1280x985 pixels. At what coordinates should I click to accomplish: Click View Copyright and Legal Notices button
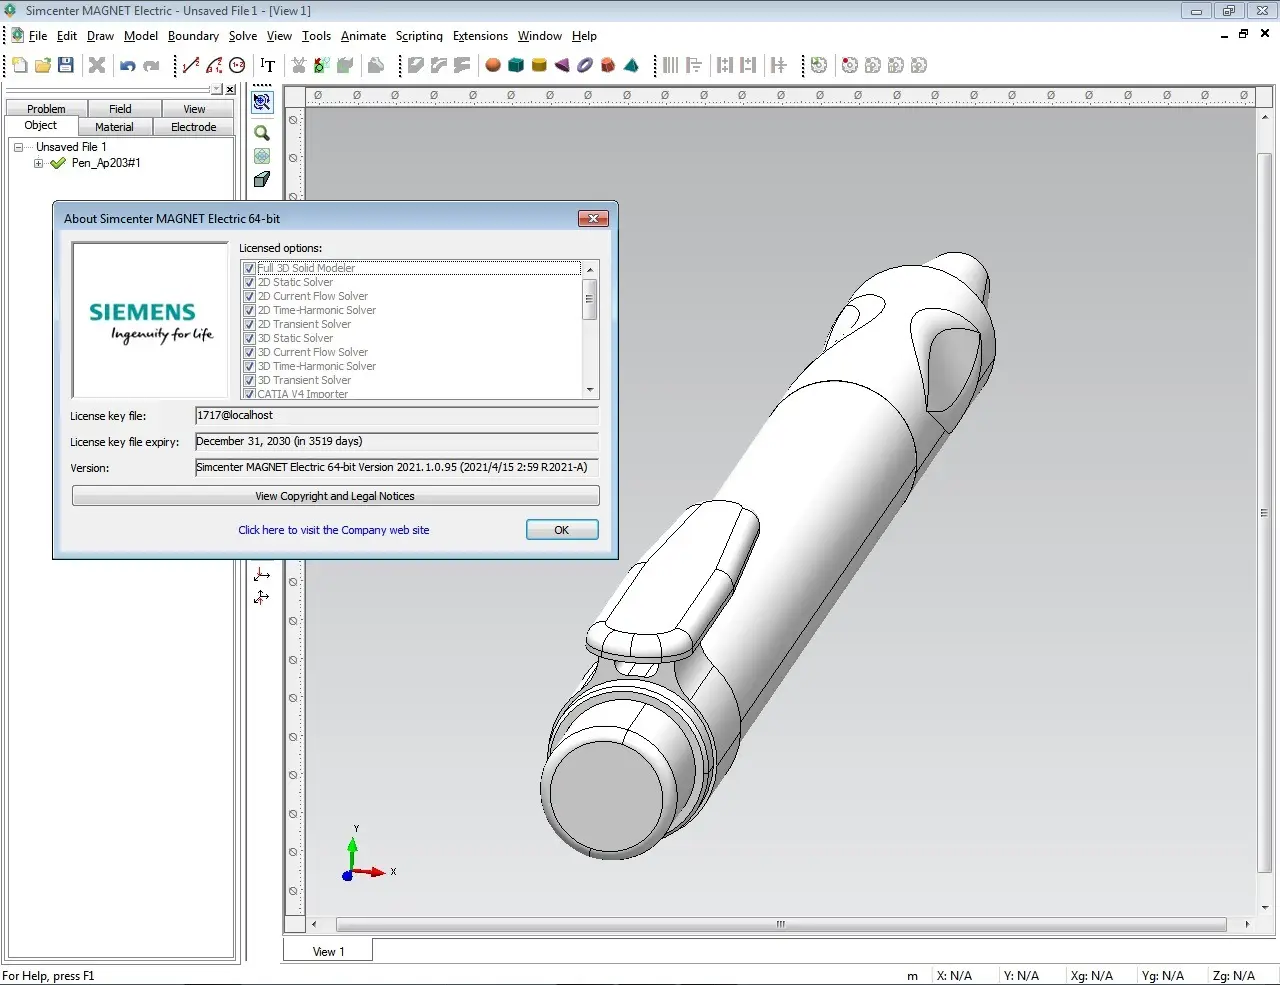click(x=335, y=496)
